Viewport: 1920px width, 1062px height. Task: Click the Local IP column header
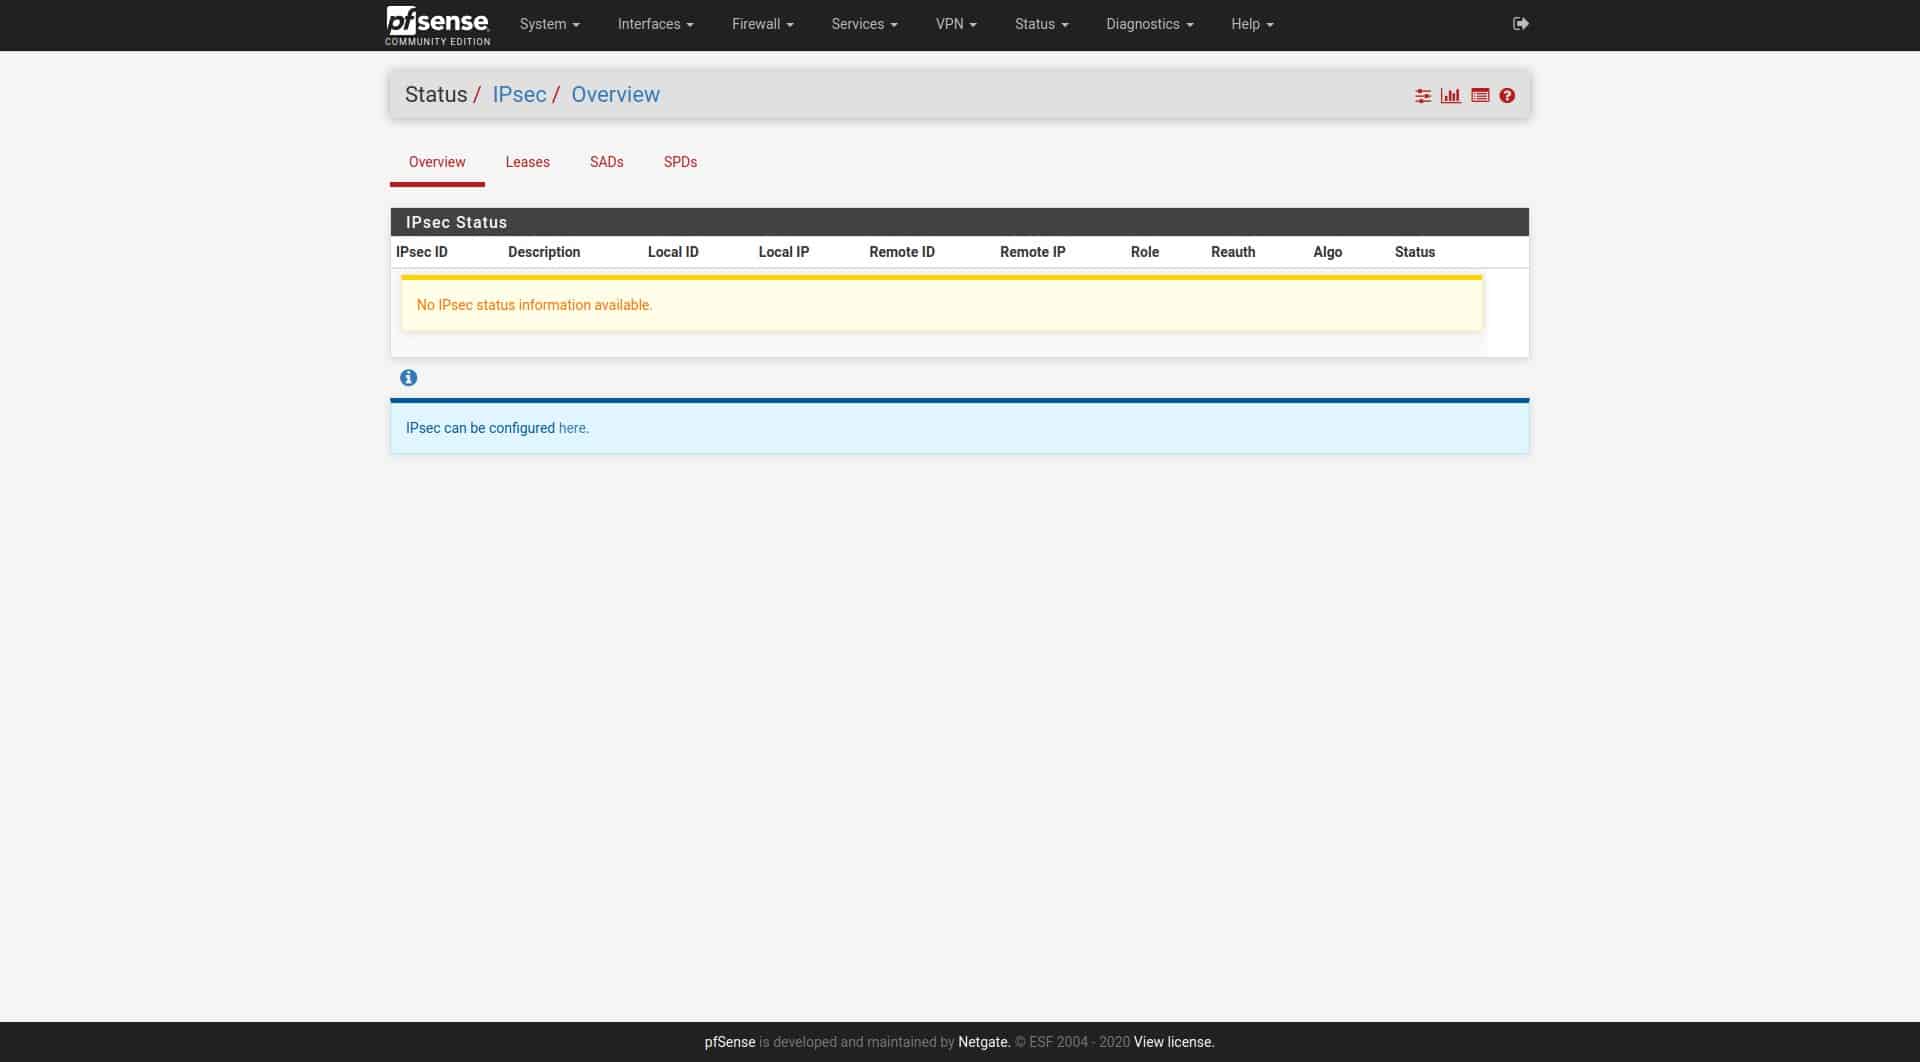pyautogui.click(x=784, y=252)
